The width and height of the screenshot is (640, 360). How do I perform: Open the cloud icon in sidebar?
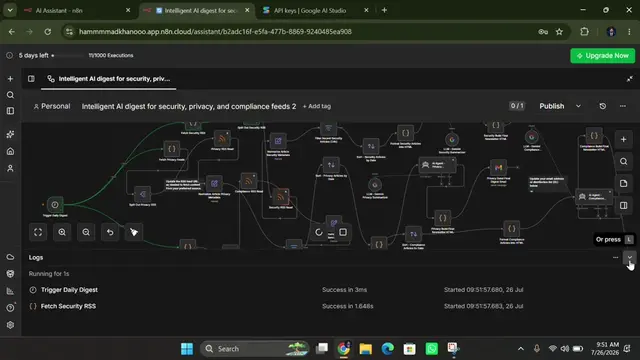tap(10, 257)
